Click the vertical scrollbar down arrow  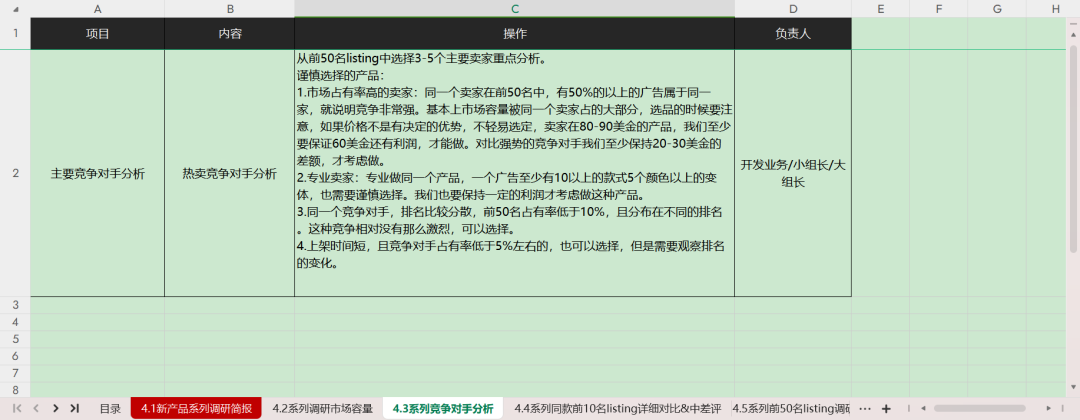[1074, 387]
